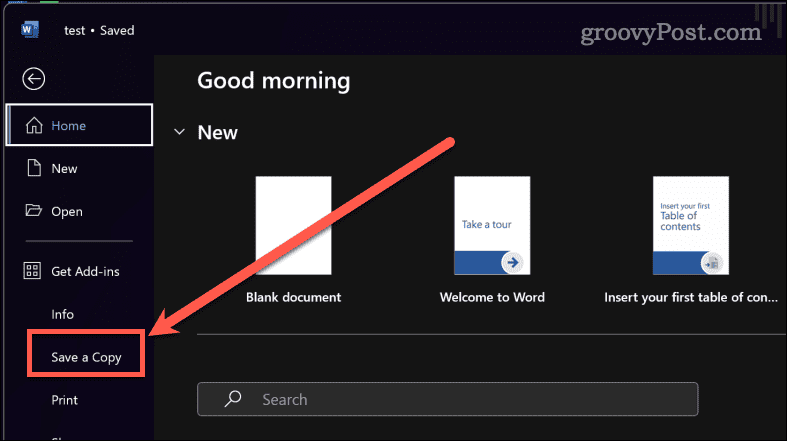This screenshot has width=787, height=441.
Task: Click the house icon beside Home
Action: [x=34, y=125]
